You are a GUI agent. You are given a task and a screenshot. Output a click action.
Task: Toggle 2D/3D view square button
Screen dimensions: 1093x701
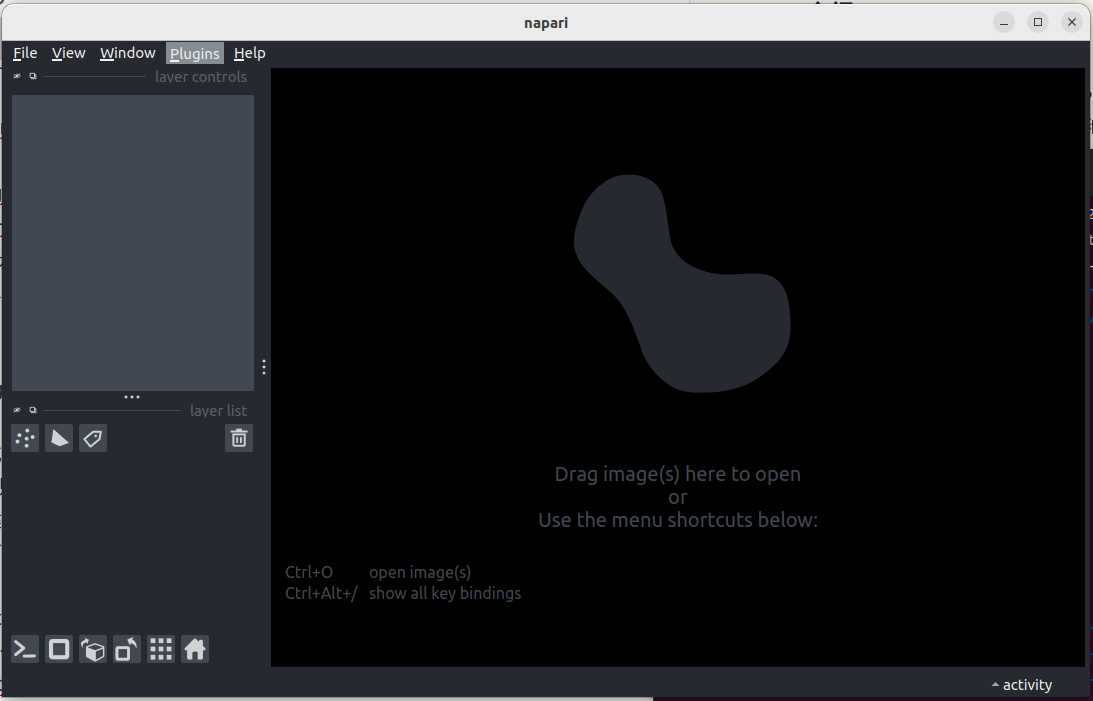pos(59,649)
